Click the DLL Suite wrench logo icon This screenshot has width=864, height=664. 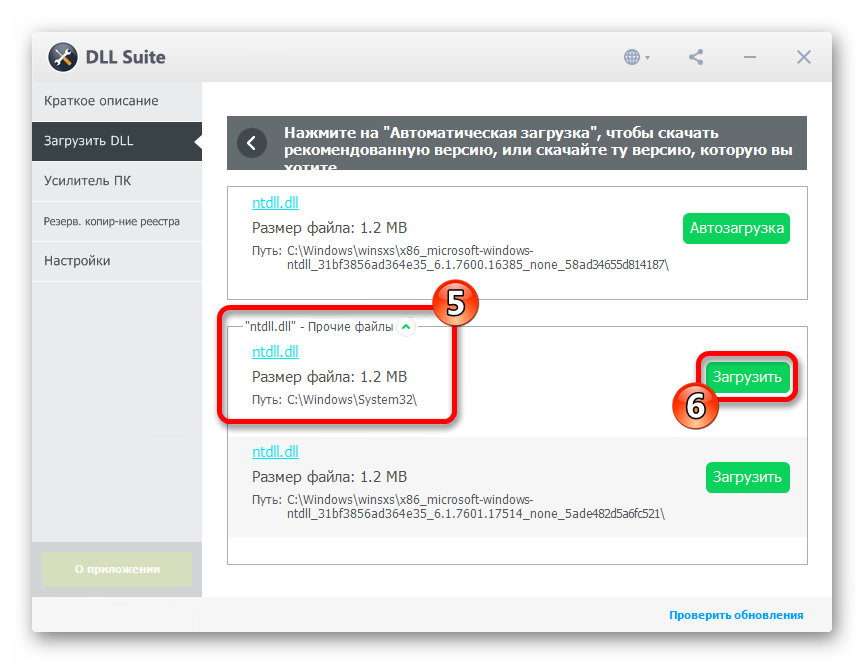(63, 57)
